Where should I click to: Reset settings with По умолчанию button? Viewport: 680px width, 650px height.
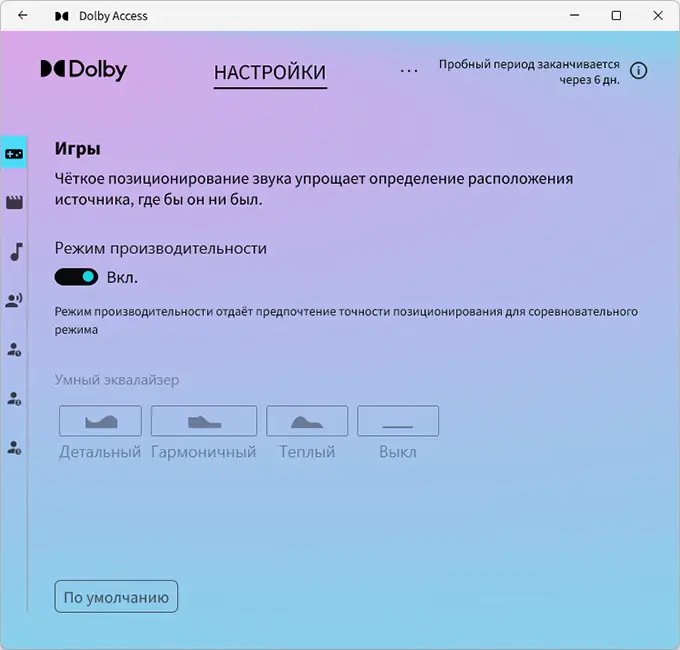point(116,597)
